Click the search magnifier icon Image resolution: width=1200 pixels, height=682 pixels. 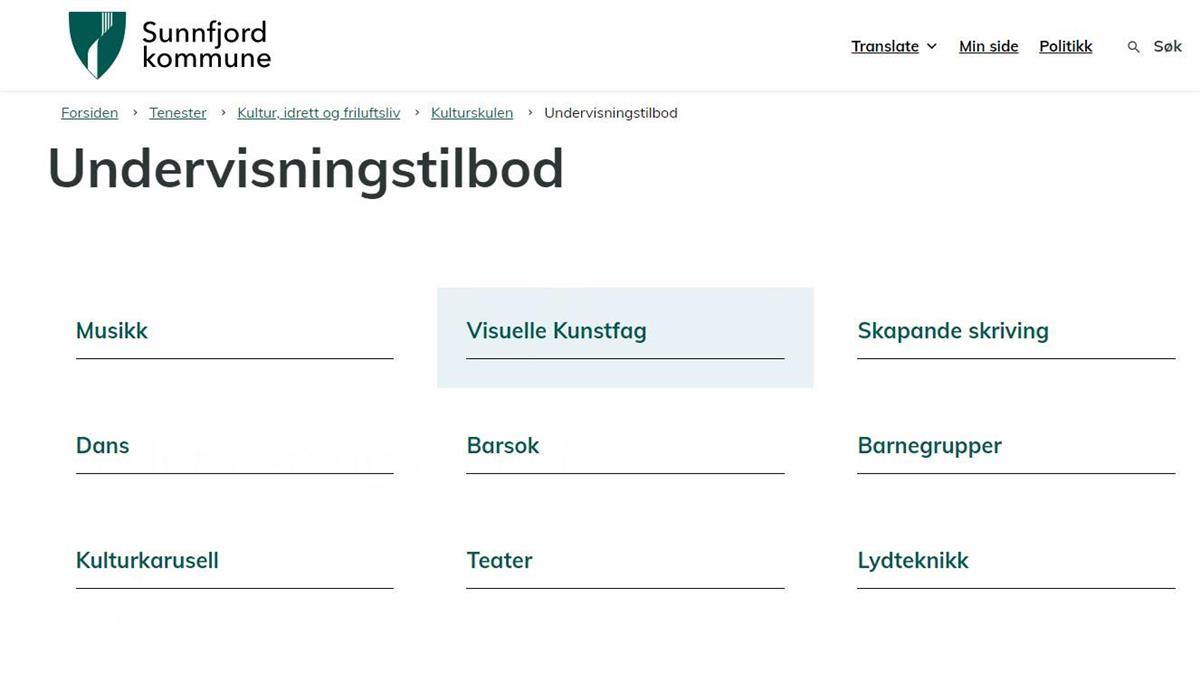point(1133,47)
